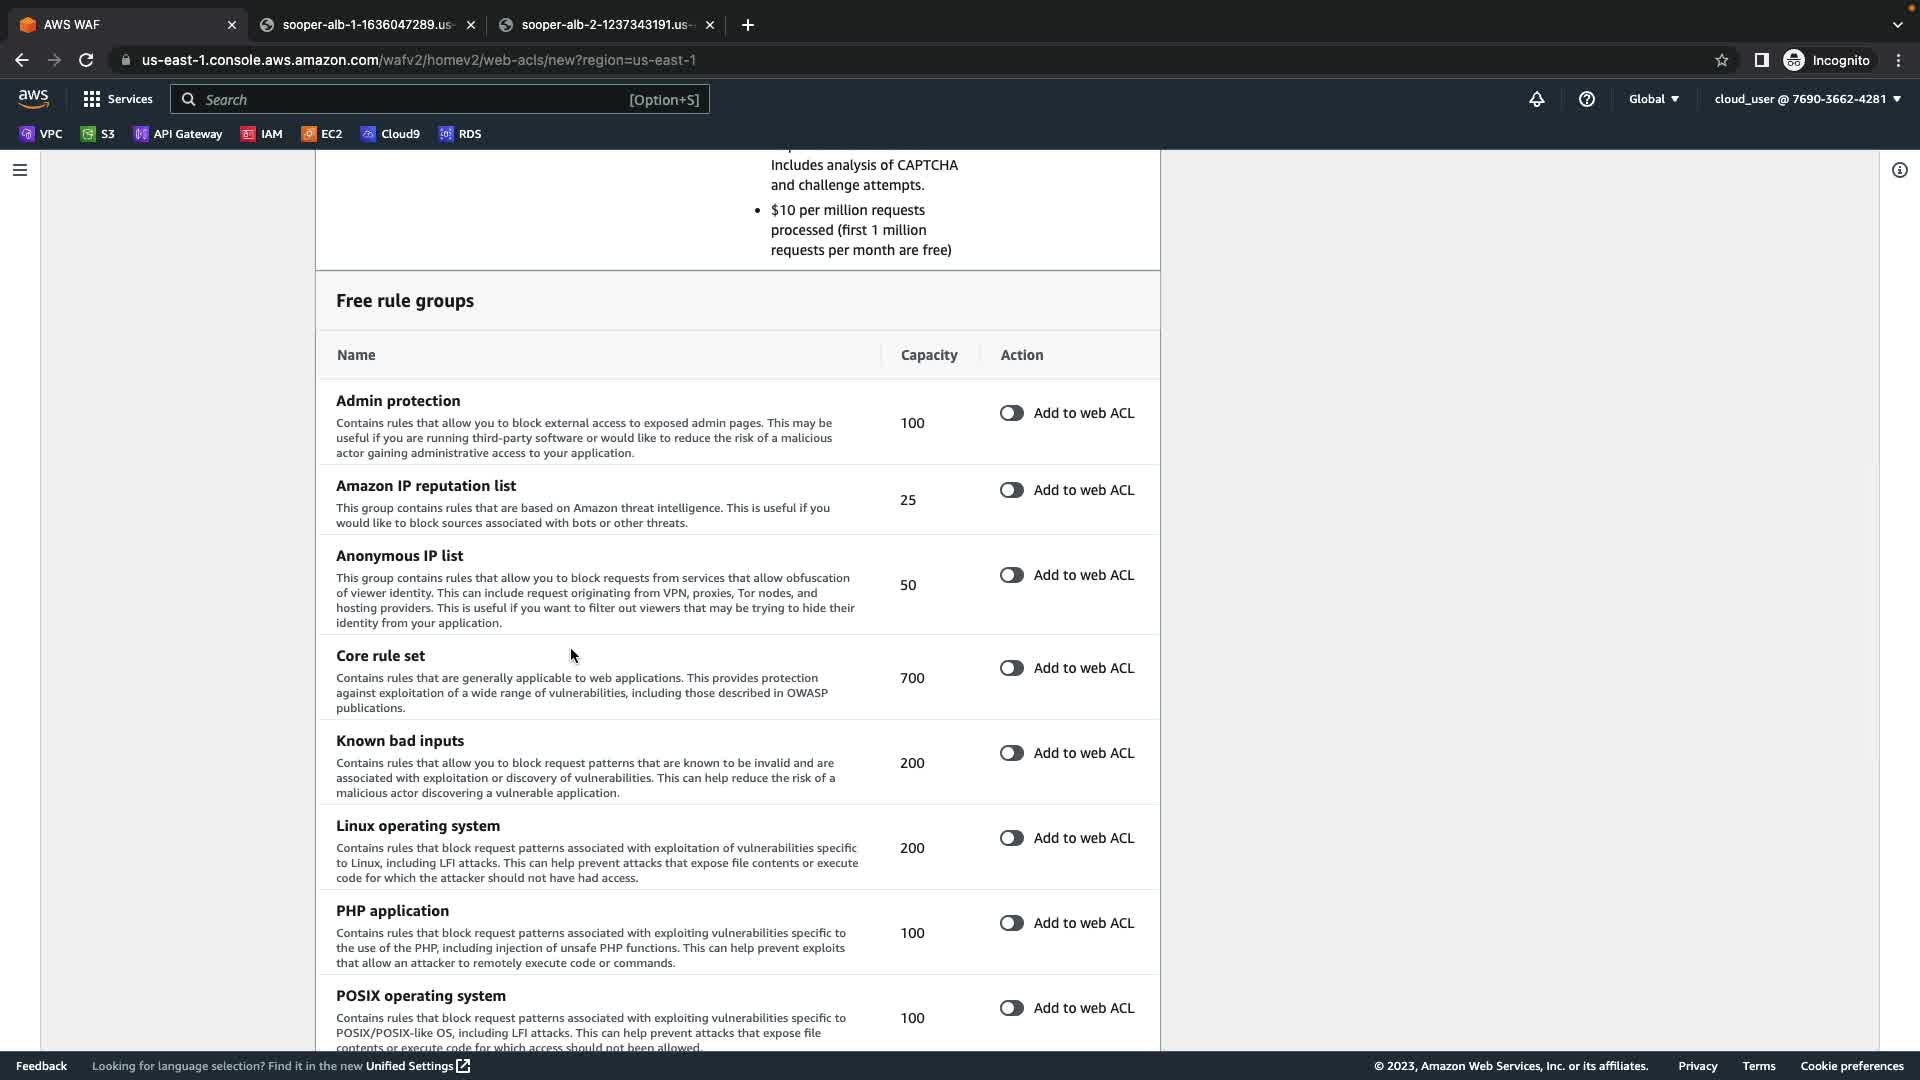Click the AWS logo home icon
Viewport: 1920px width, 1080px height.
(33, 99)
